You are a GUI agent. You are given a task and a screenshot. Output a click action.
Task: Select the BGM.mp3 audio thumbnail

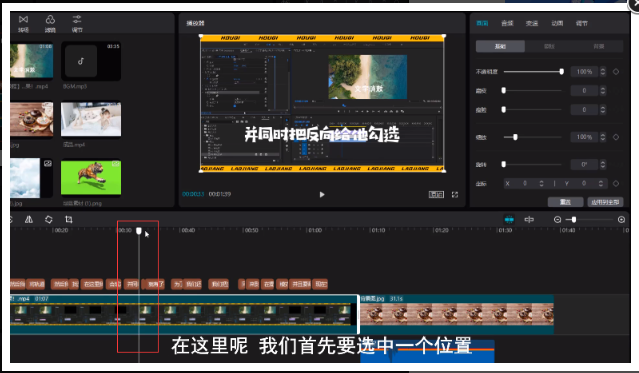tap(91, 61)
